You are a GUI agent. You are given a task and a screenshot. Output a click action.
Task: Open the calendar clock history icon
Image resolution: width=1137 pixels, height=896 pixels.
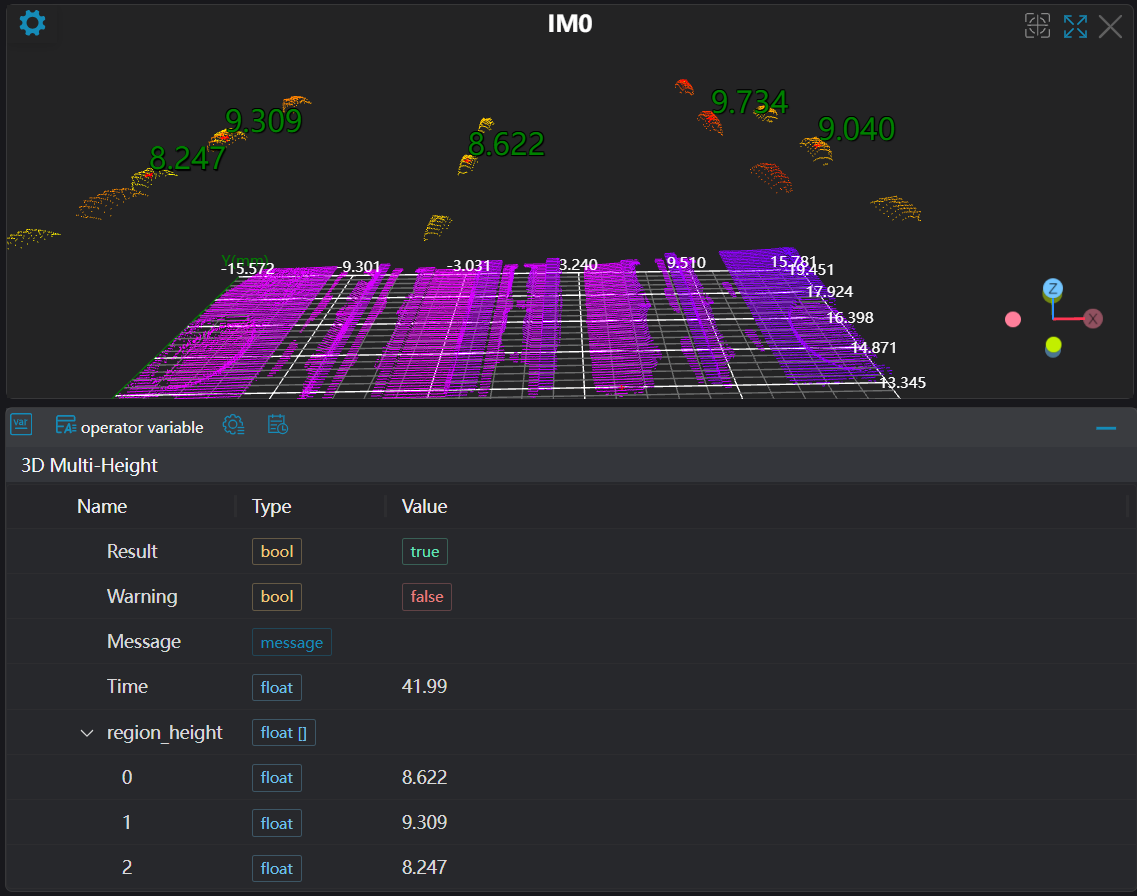(278, 425)
